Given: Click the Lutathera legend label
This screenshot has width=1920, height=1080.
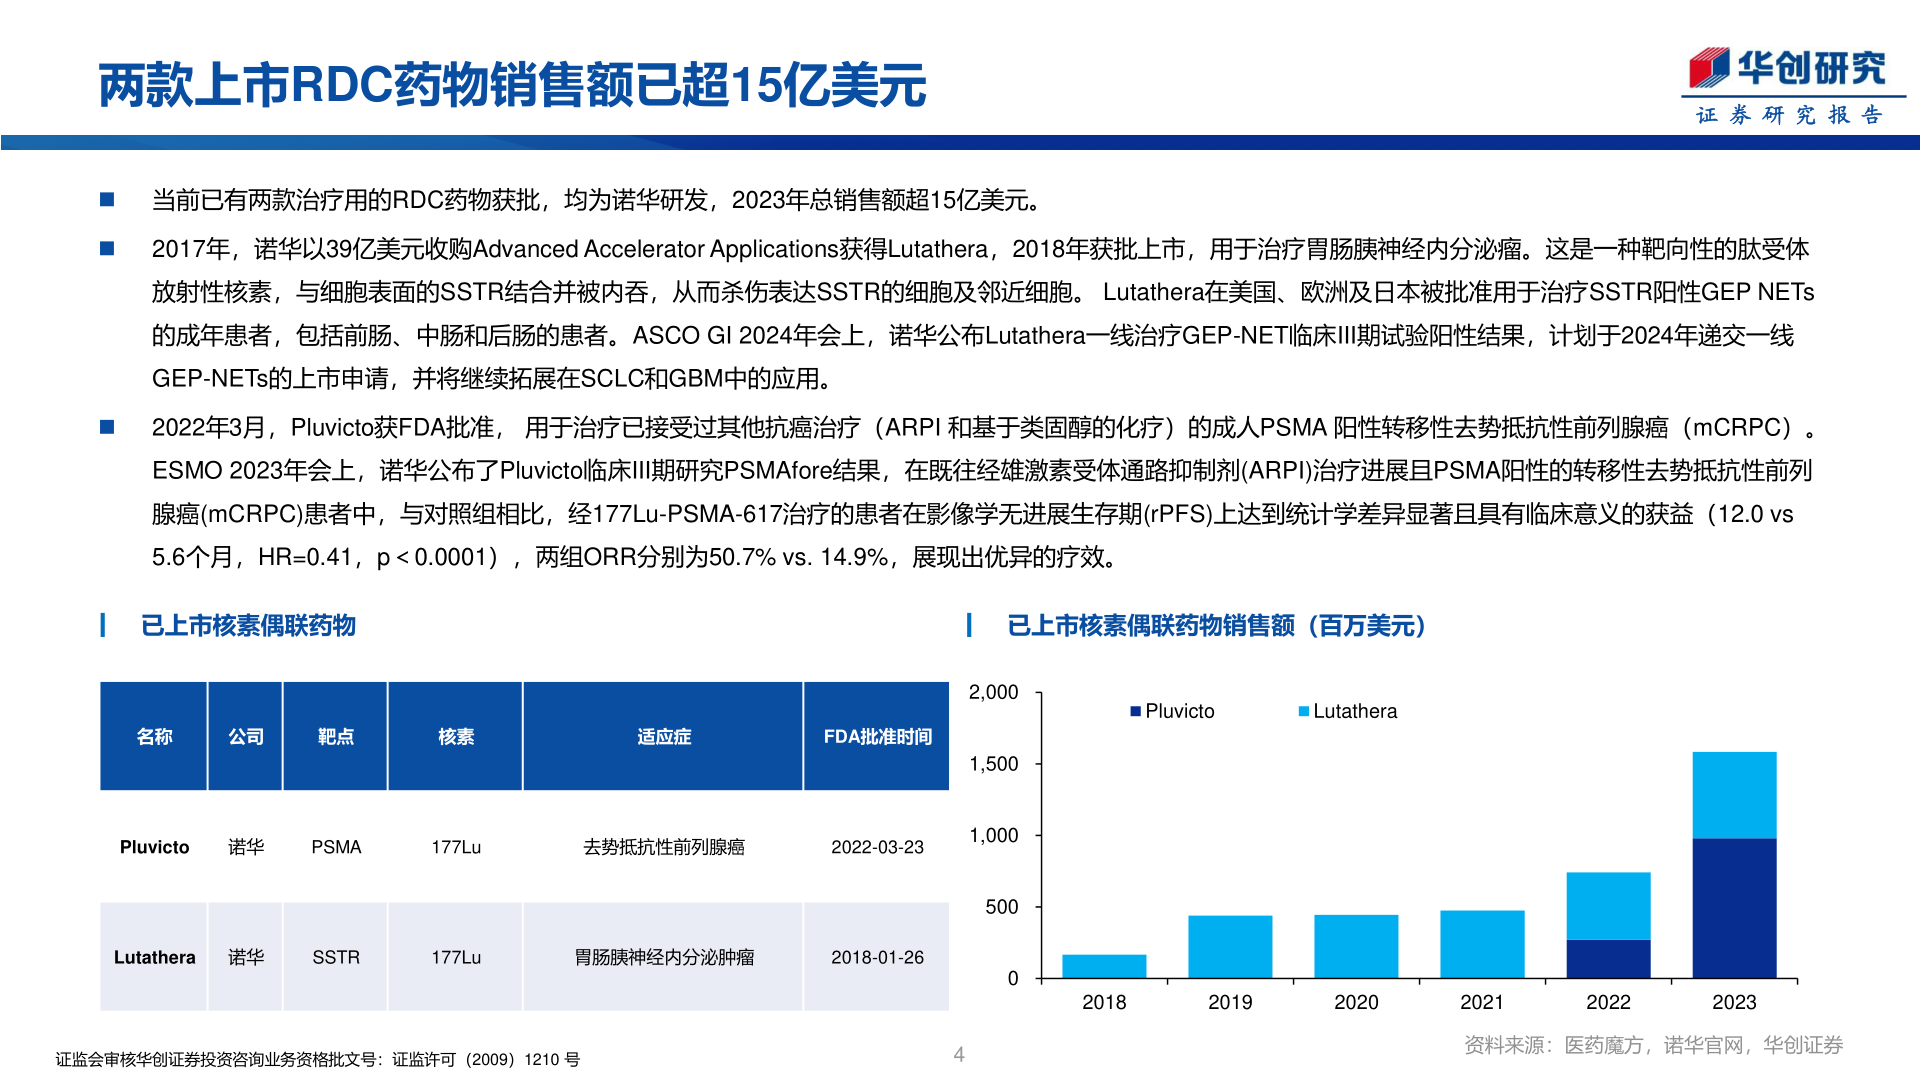Looking at the screenshot, I should coord(1355,711).
